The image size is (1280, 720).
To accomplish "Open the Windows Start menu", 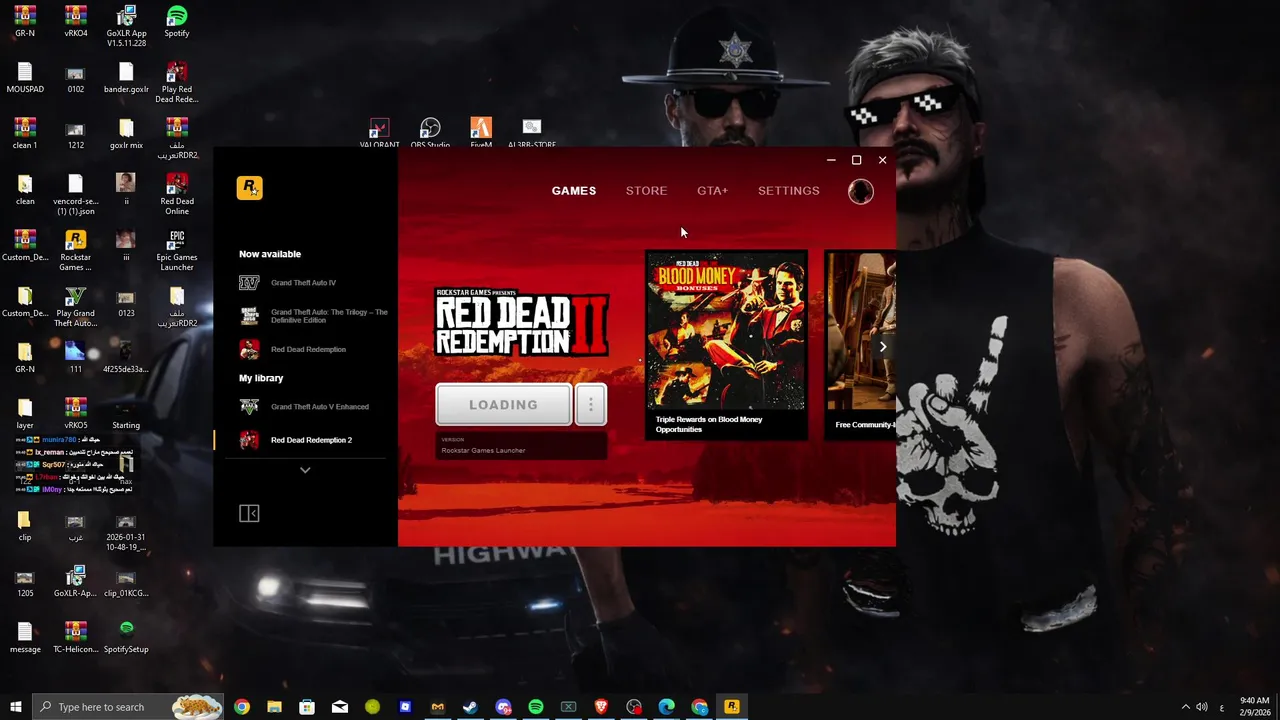I will tap(16, 707).
